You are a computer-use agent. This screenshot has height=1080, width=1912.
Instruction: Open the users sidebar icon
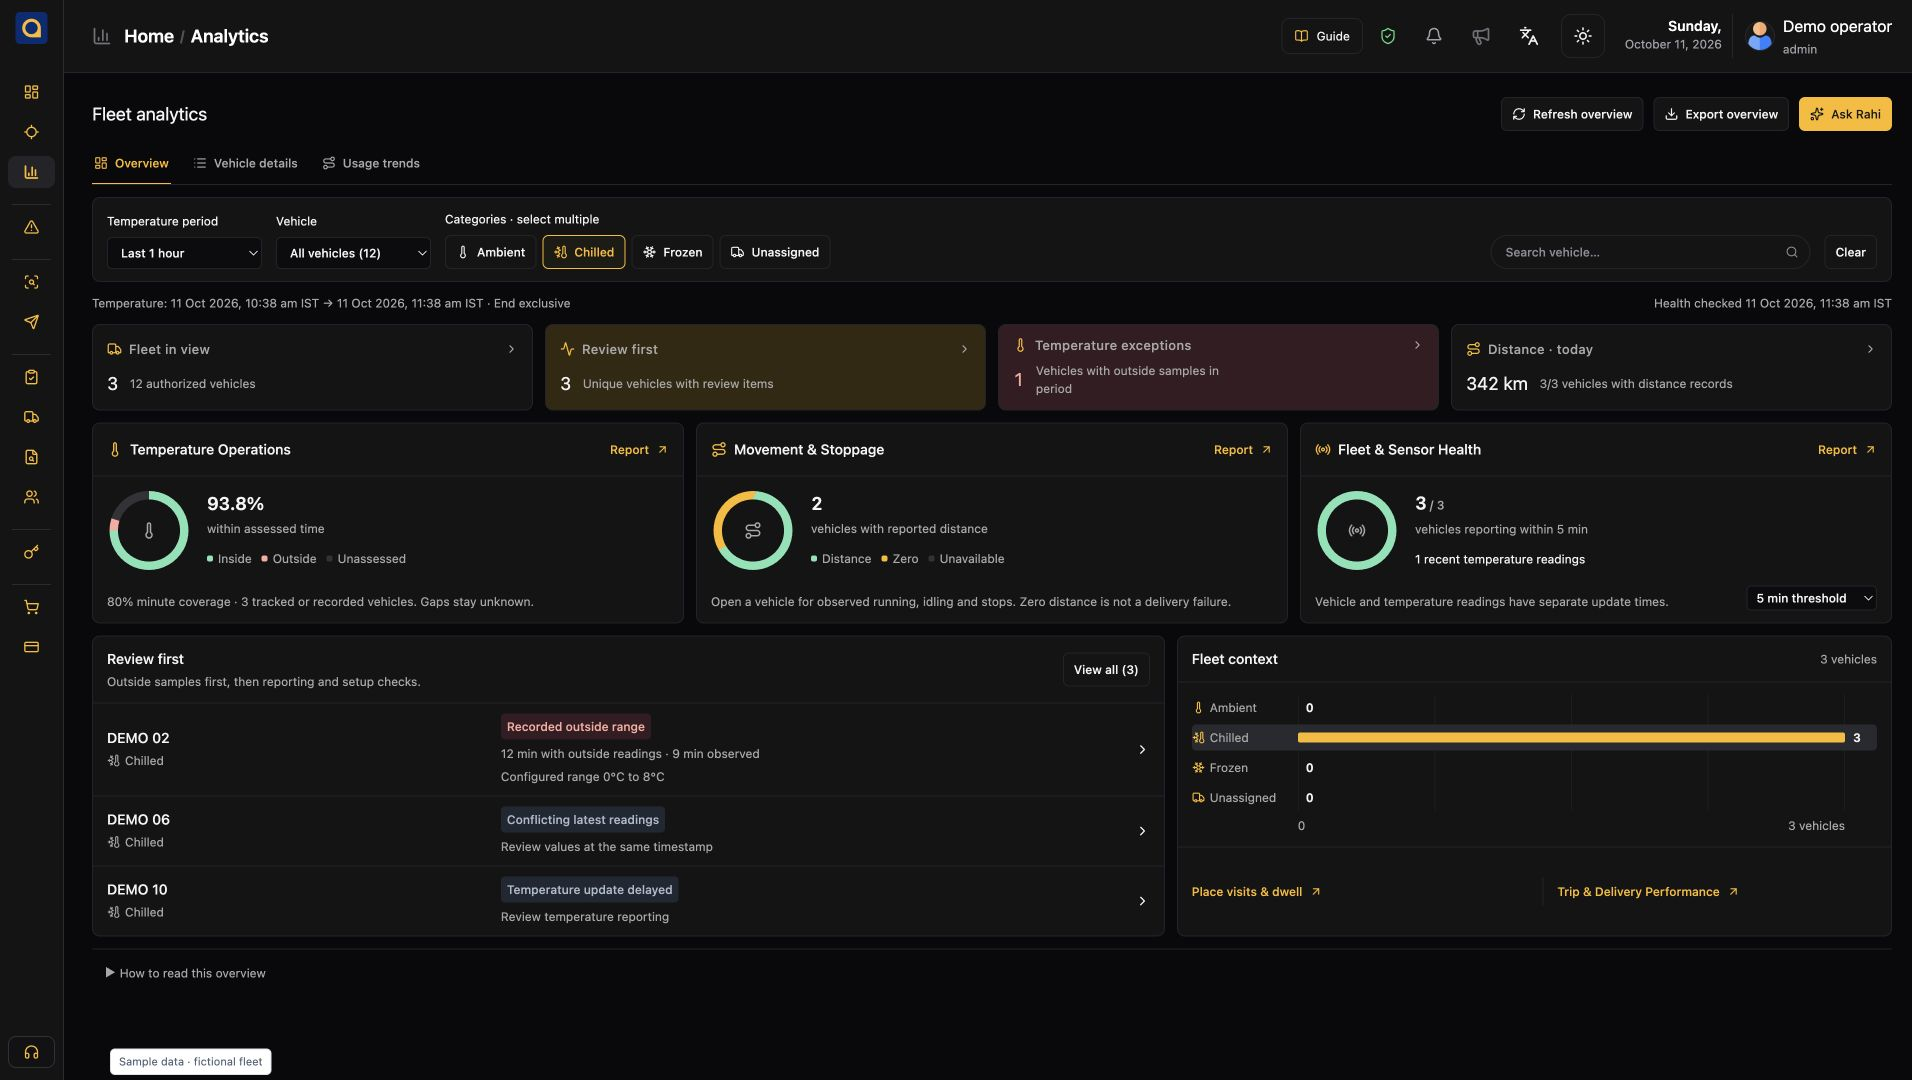coord(31,497)
